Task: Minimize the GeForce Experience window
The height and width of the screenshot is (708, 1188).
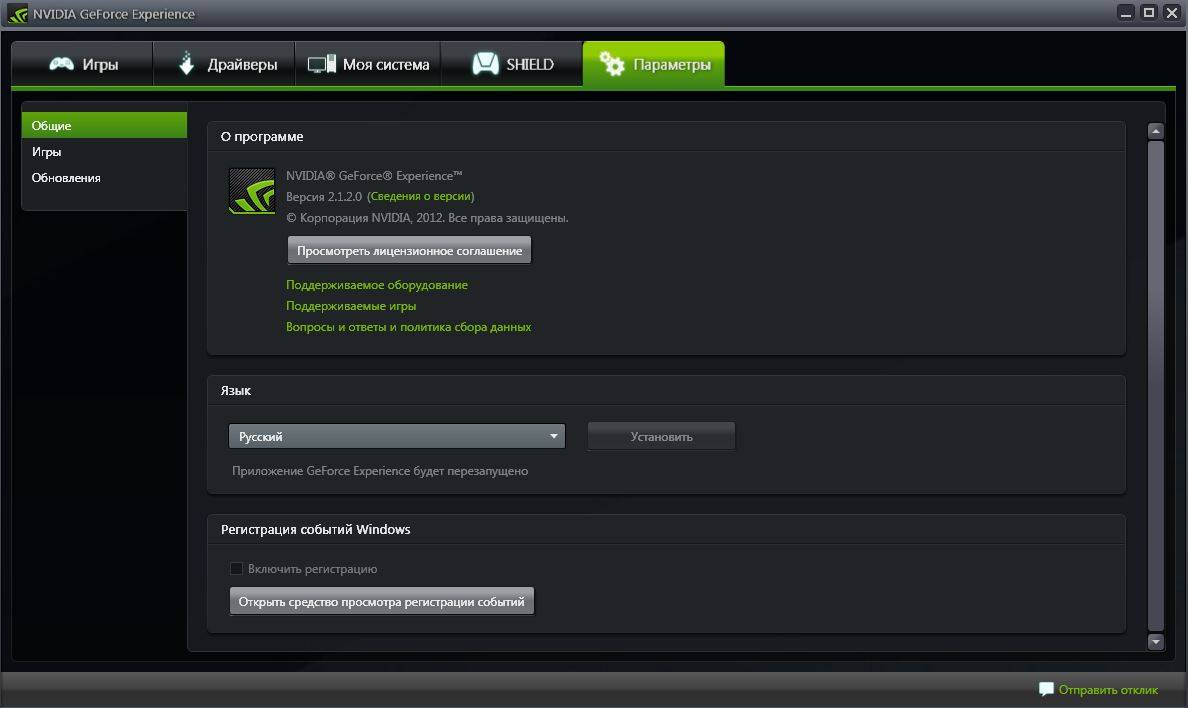Action: [1126, 13]
